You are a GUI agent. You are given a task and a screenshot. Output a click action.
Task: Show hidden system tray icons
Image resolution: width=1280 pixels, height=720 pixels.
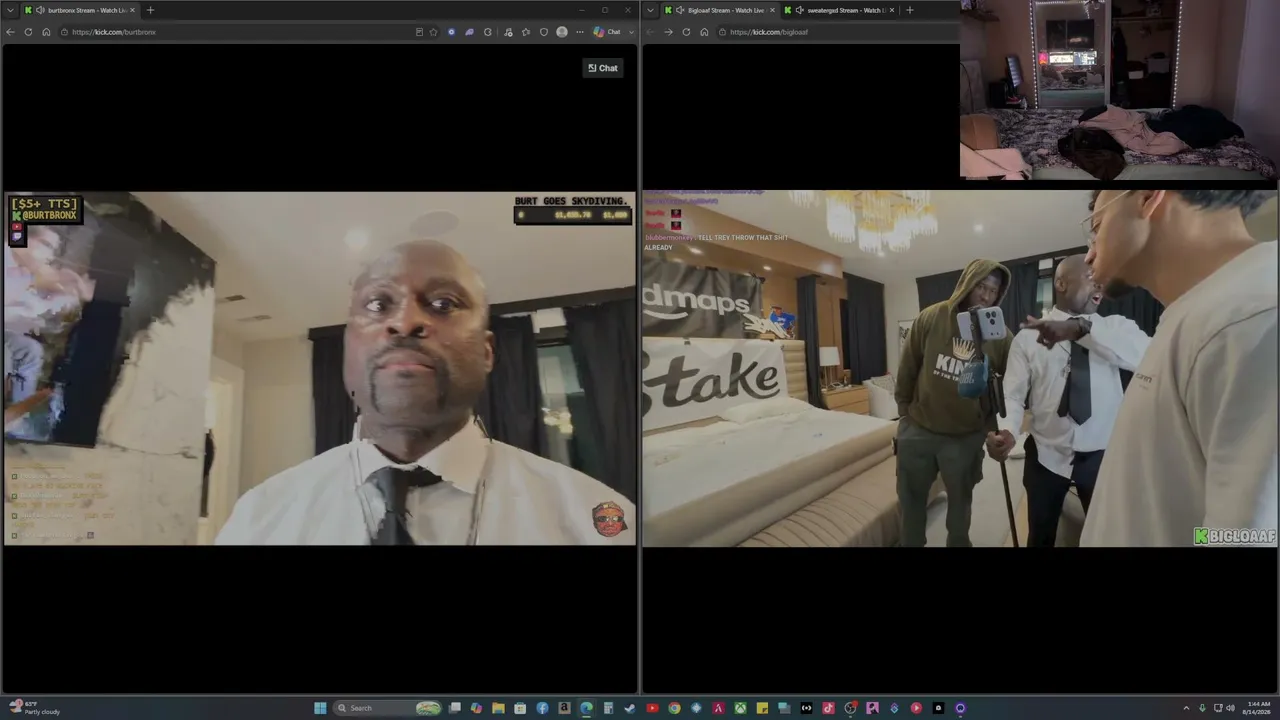click(1186, 708)
